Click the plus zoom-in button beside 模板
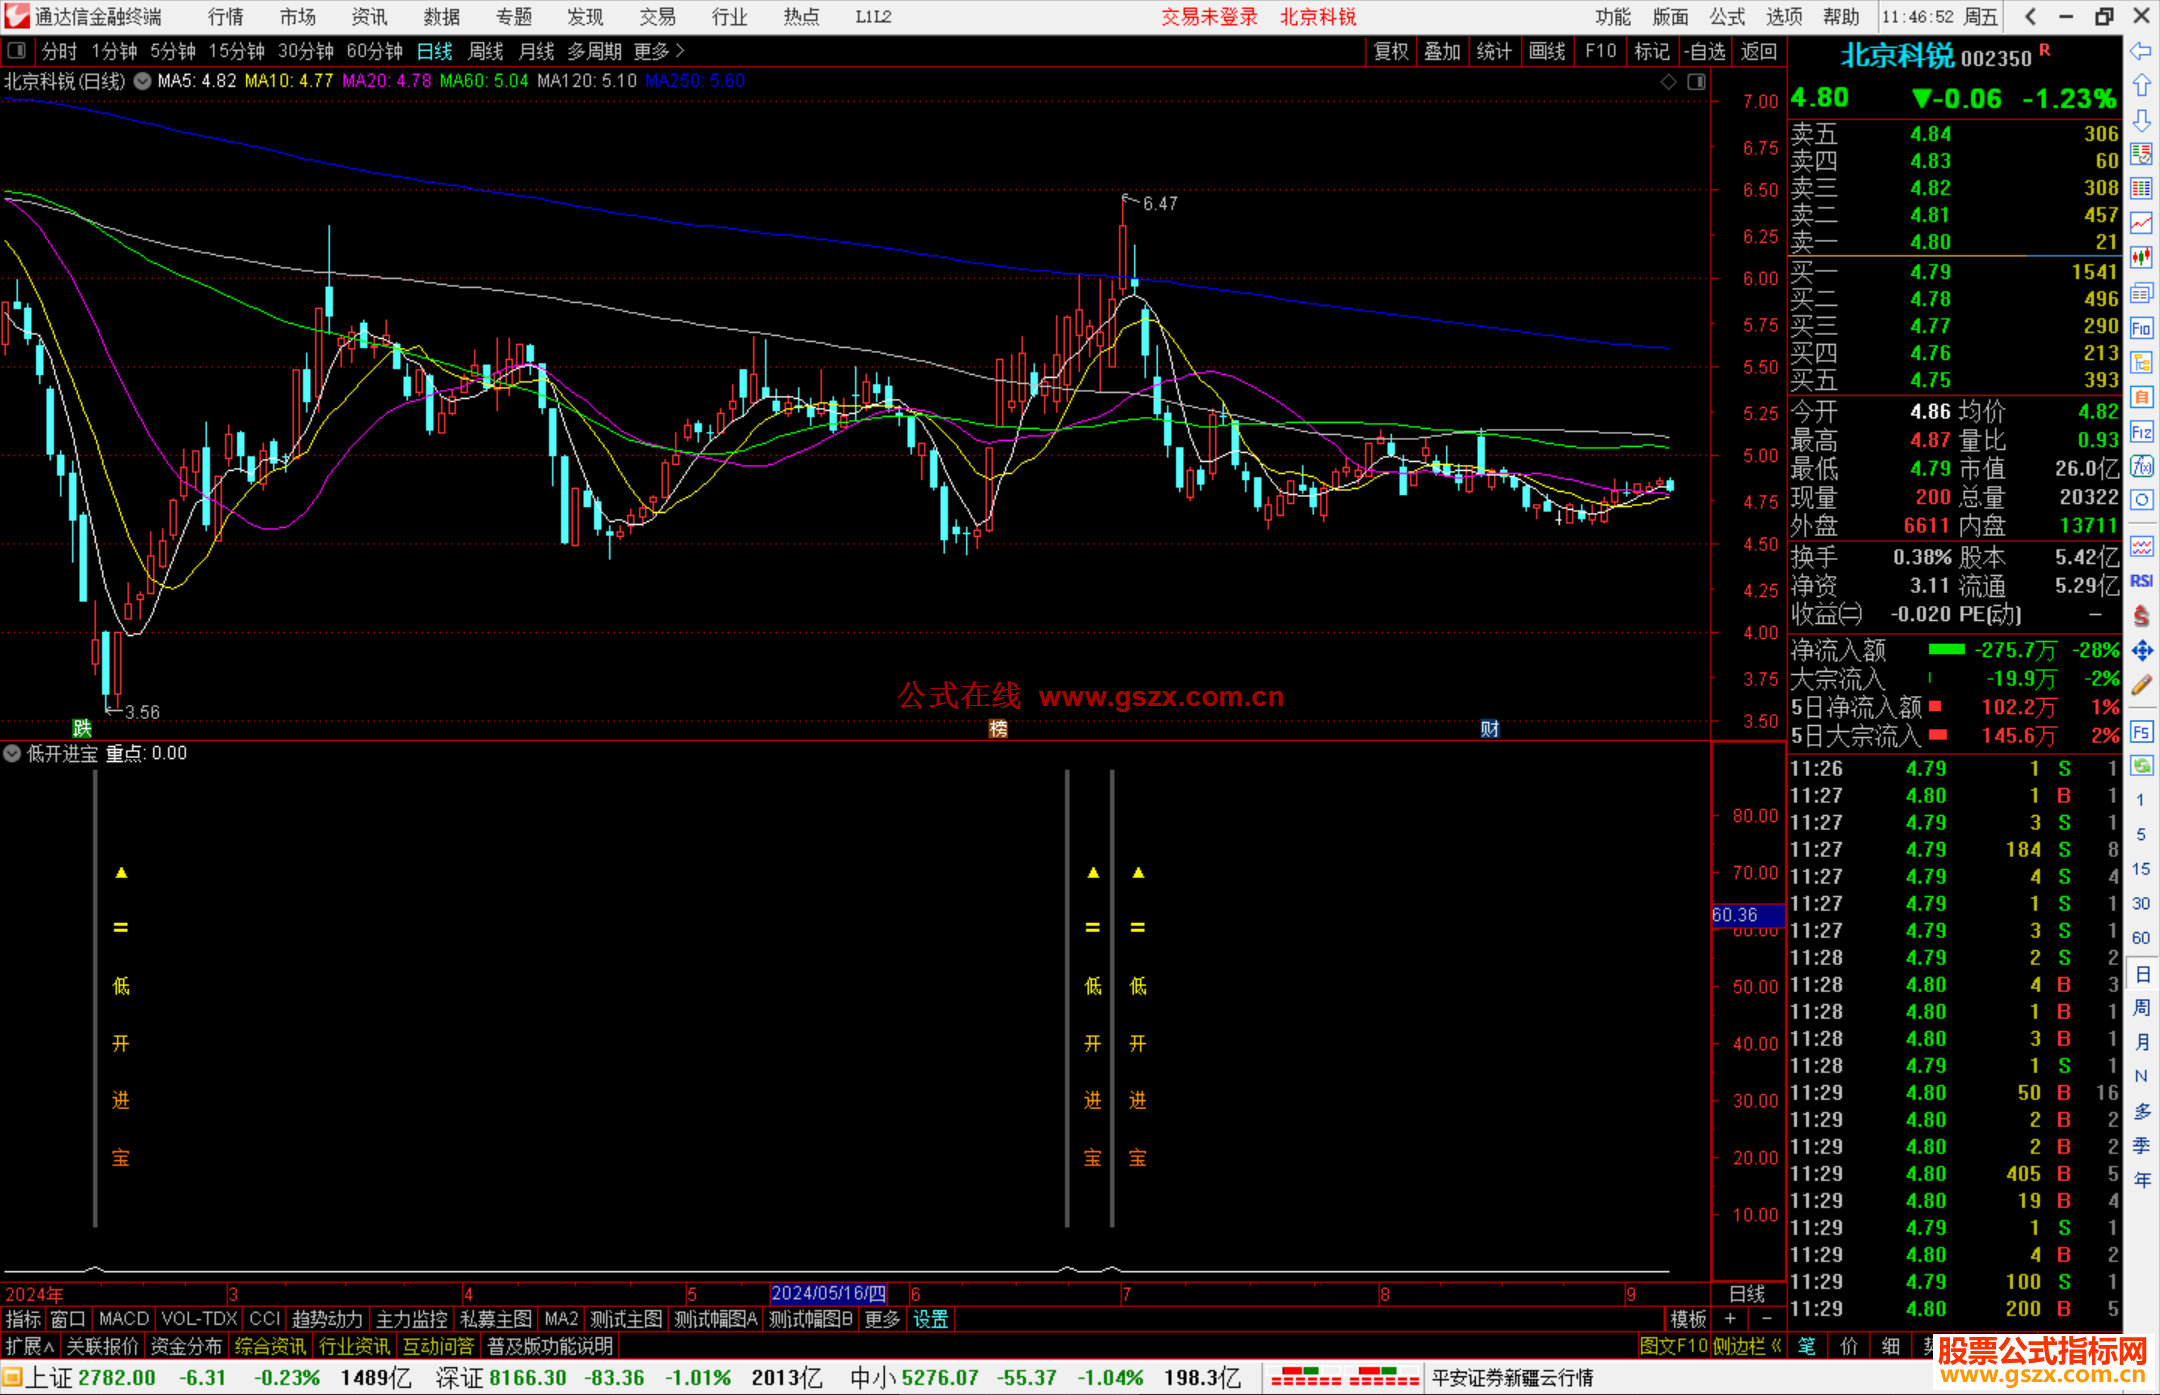2160x1395 pixels. 1730,1319
